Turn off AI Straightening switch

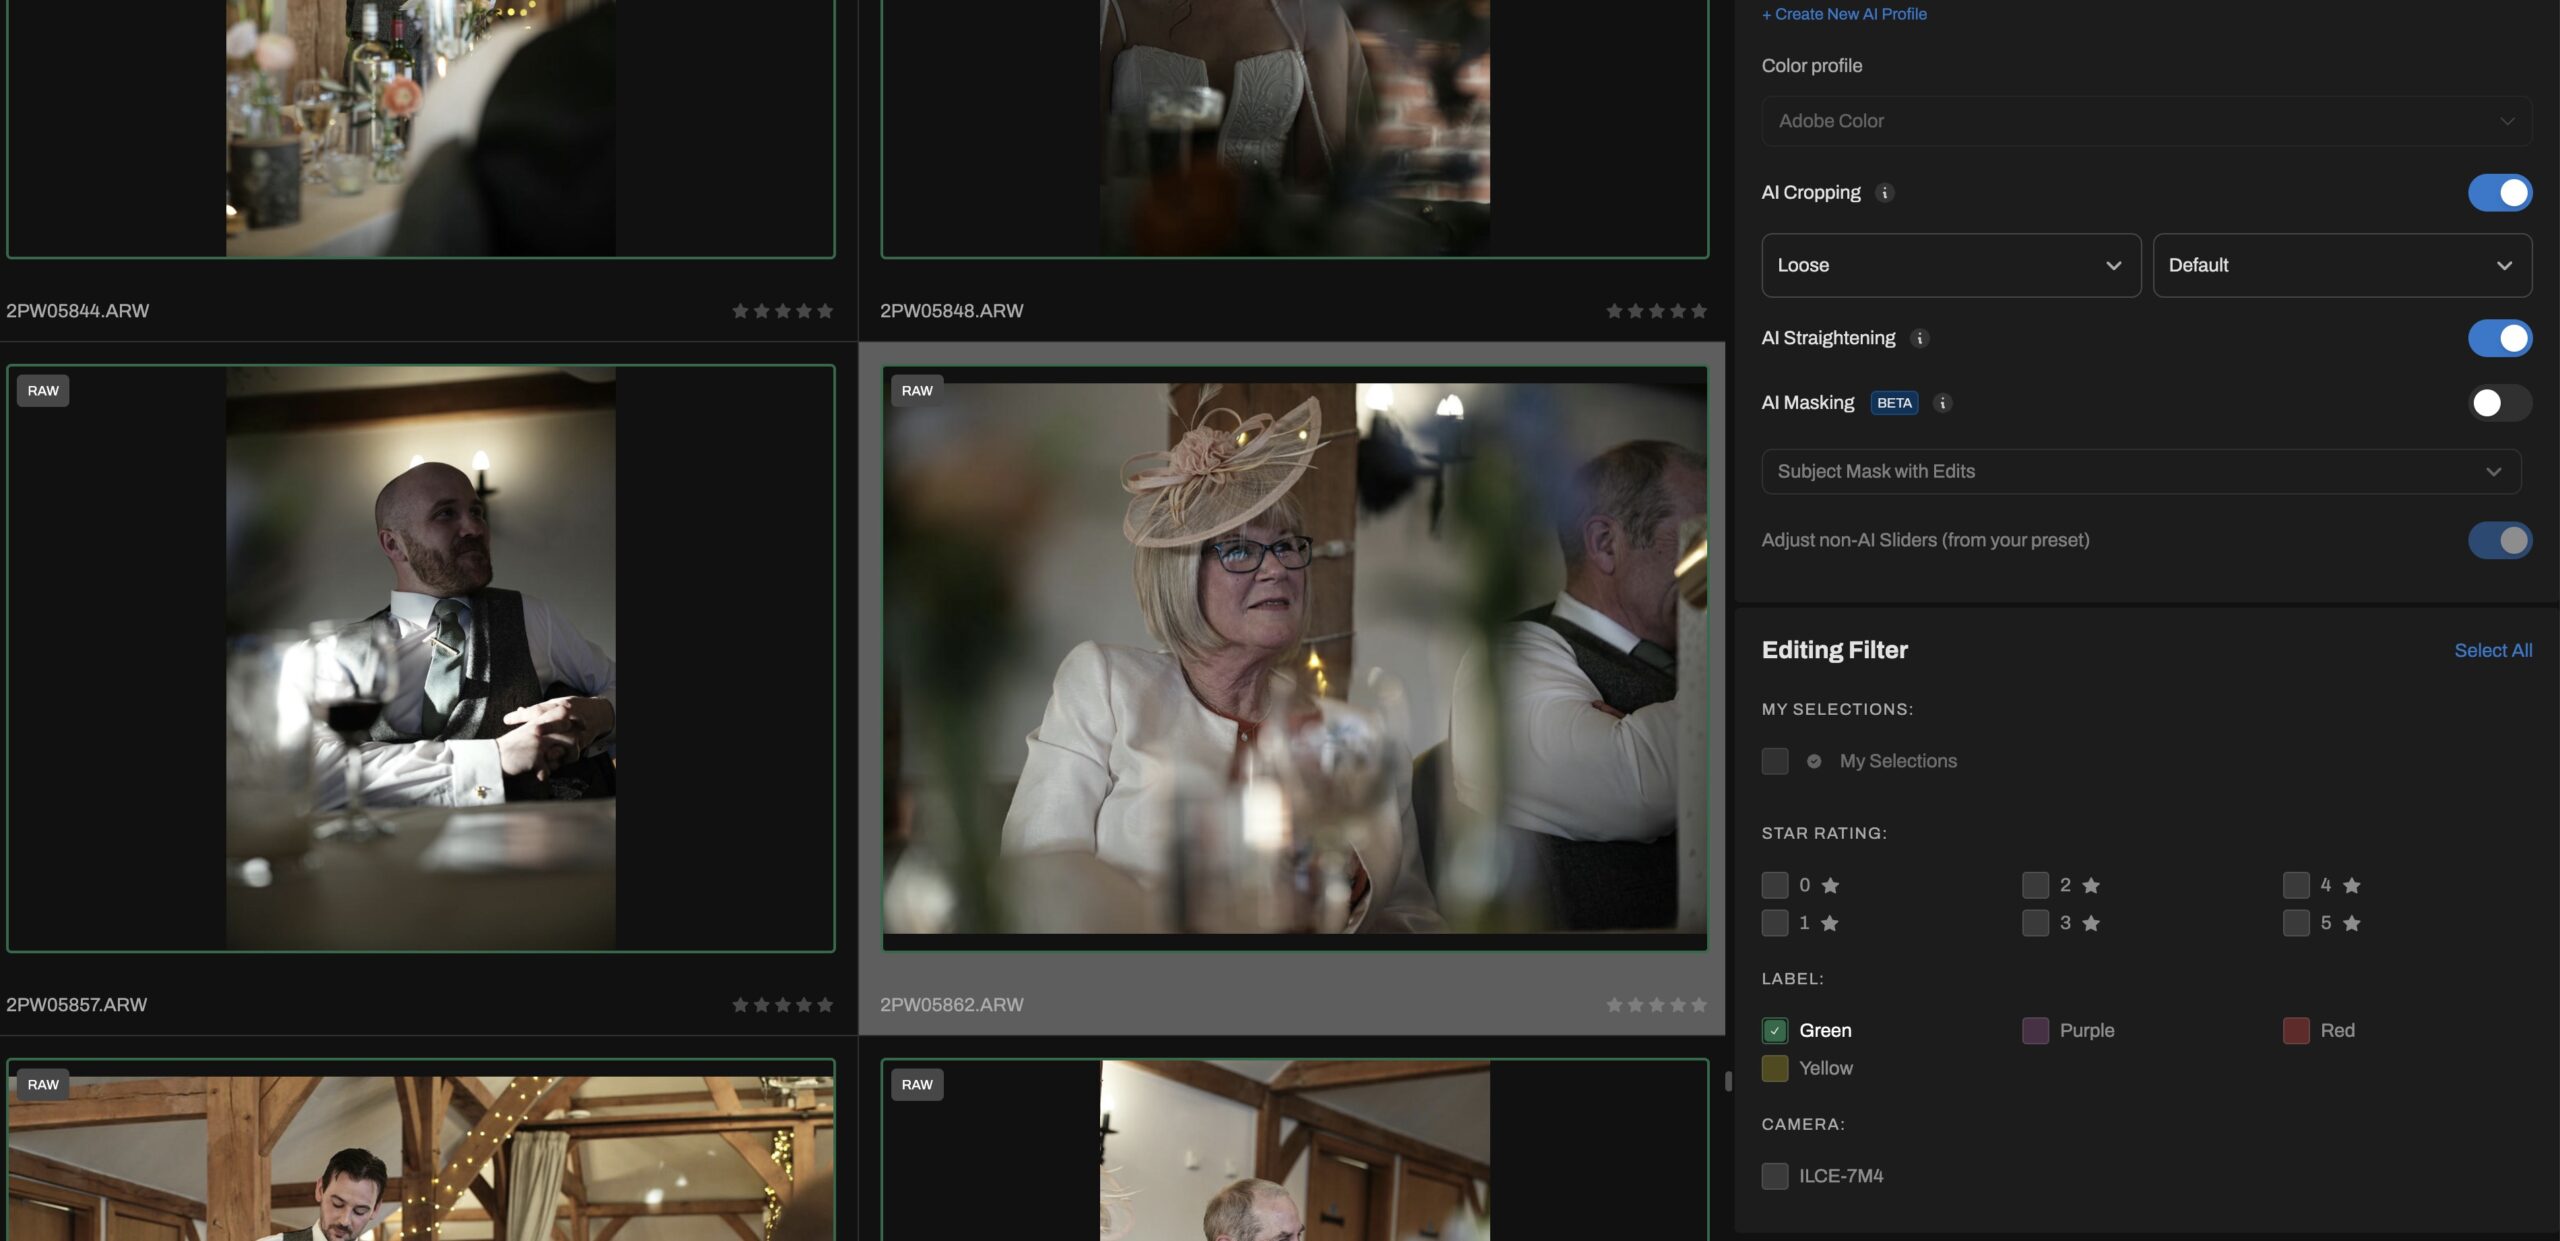[x=2499, y=338]
